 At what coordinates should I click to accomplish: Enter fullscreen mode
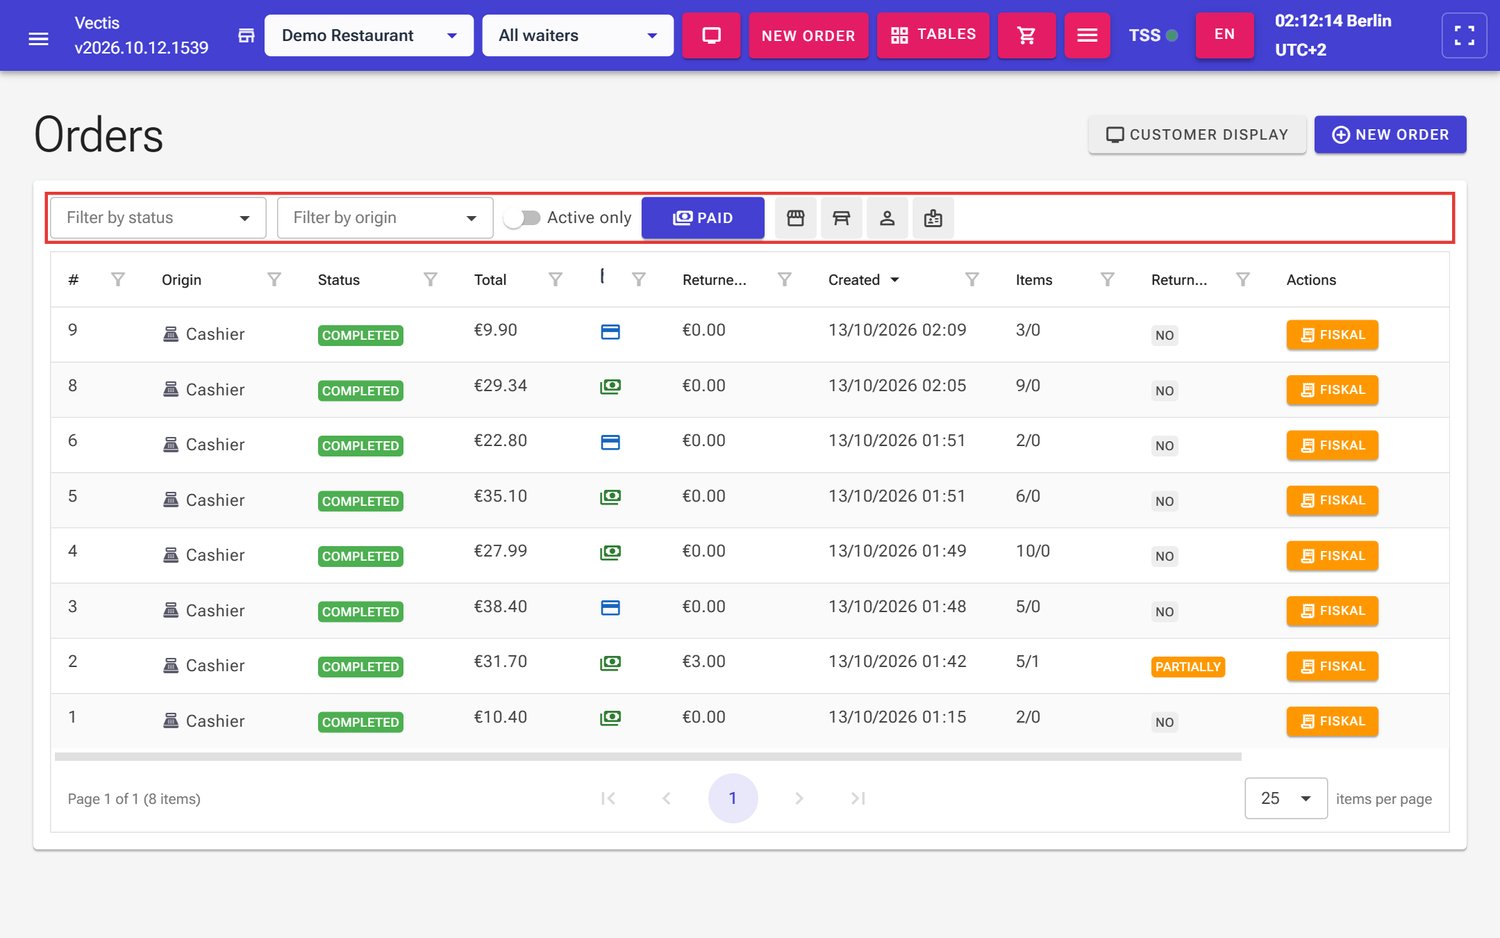[x=1464, y=36]
